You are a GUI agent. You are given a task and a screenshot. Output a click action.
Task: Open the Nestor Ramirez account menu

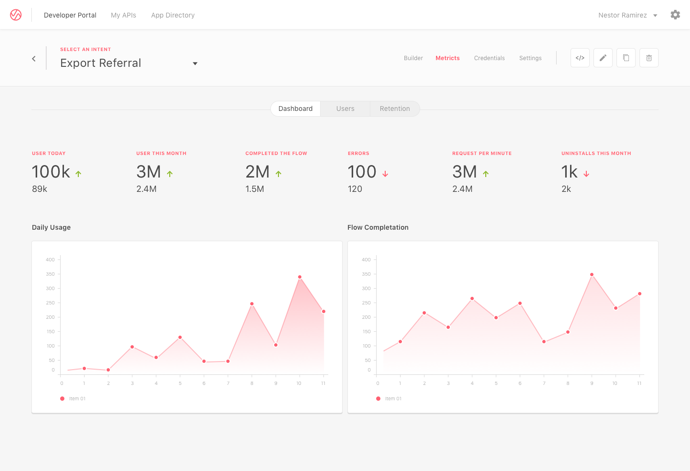point(628,15)
